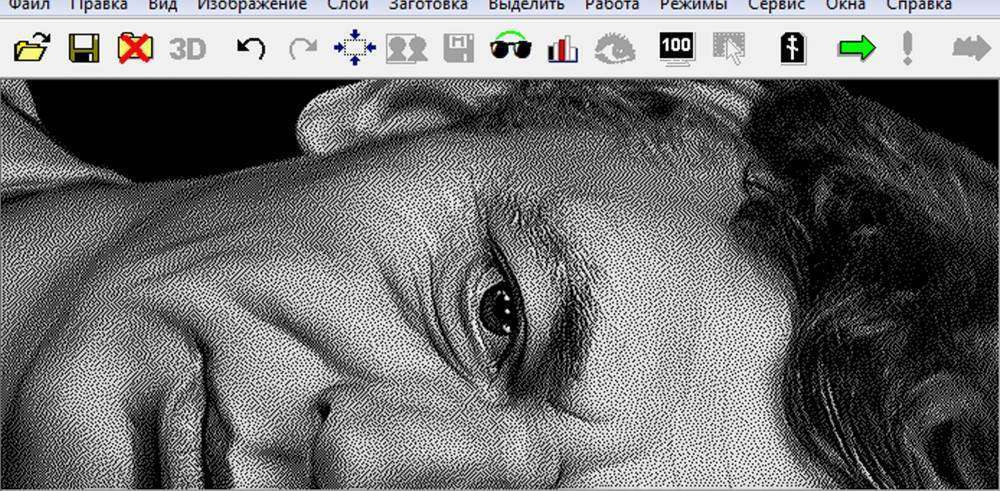Click the folder with red cross icon
The image size is (1000, 491).
(136, 48)
